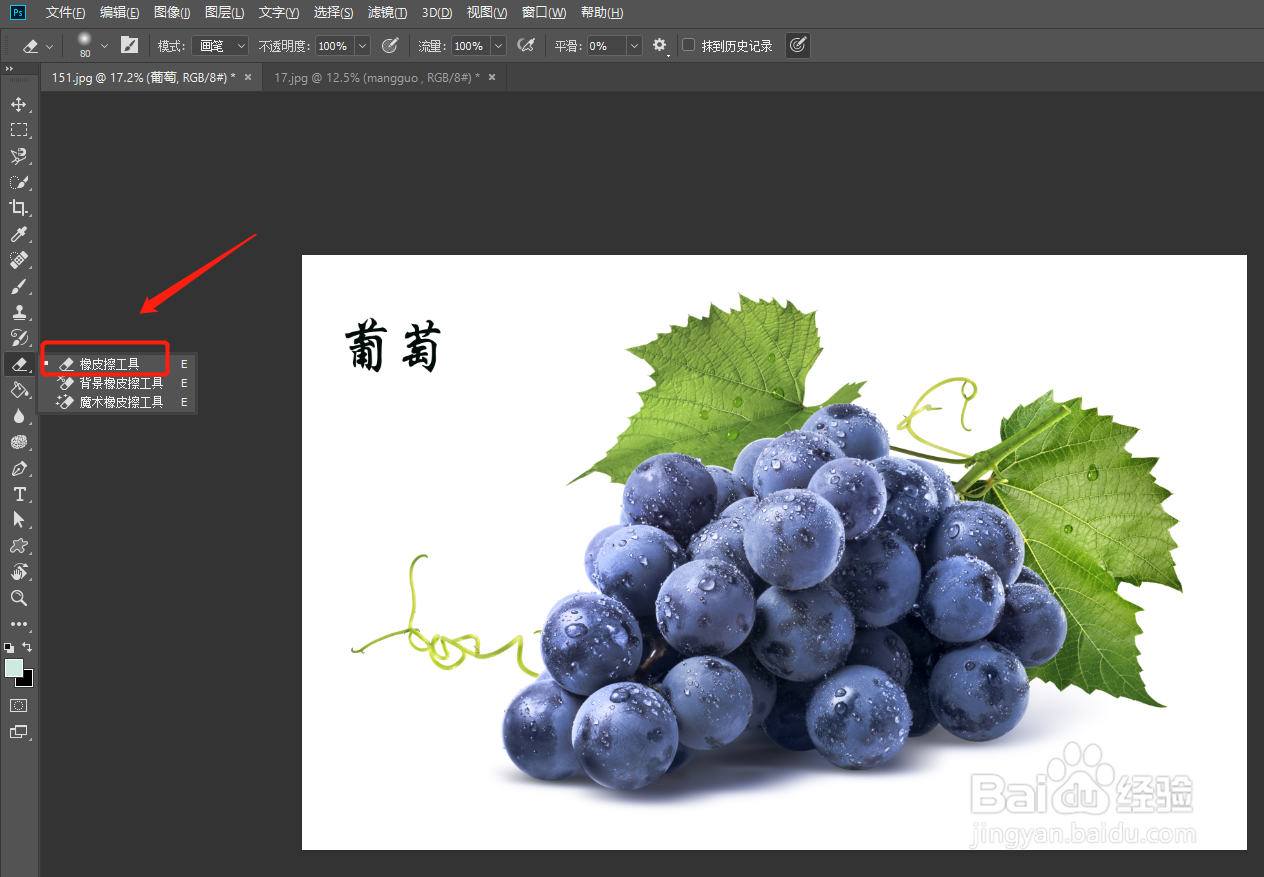
Task: Select the Clone Stamp tool
Action: [18, 312]
